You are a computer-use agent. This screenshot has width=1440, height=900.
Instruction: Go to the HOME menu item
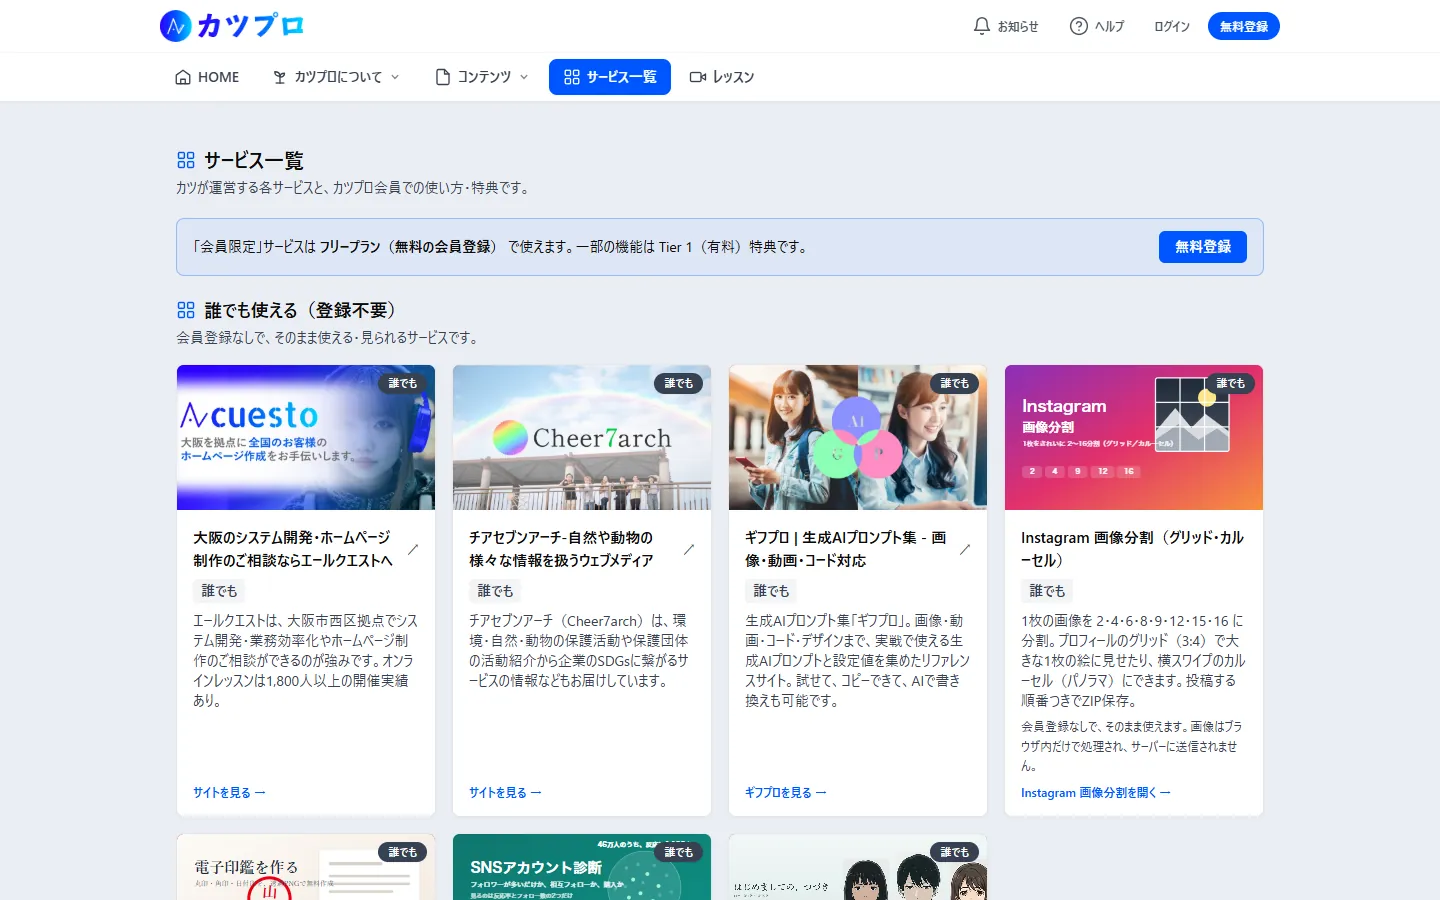point(207,77)
